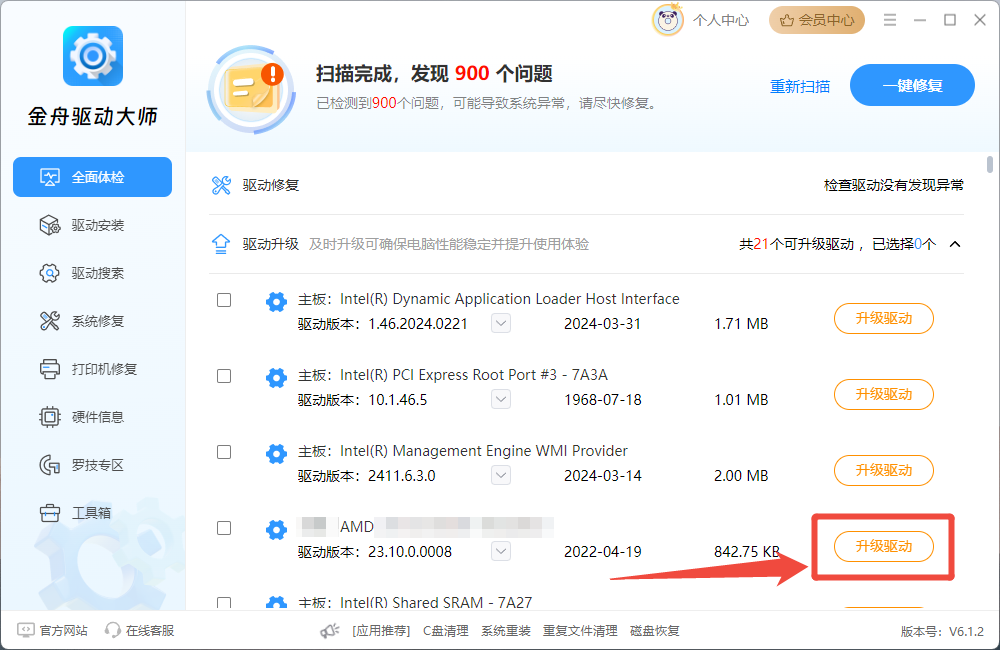This screenshot has width=1000, height=650.
Task: Open 个人中心 account link
Action: pos(721,20)
